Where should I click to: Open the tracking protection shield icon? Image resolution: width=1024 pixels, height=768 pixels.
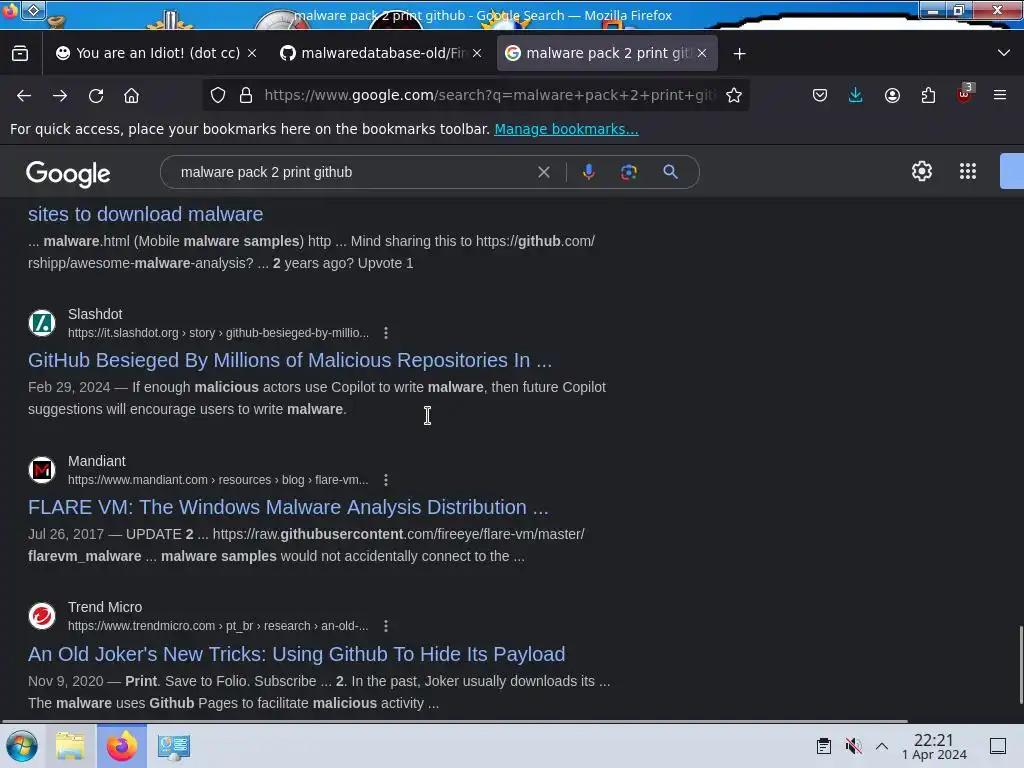[218, 95]
